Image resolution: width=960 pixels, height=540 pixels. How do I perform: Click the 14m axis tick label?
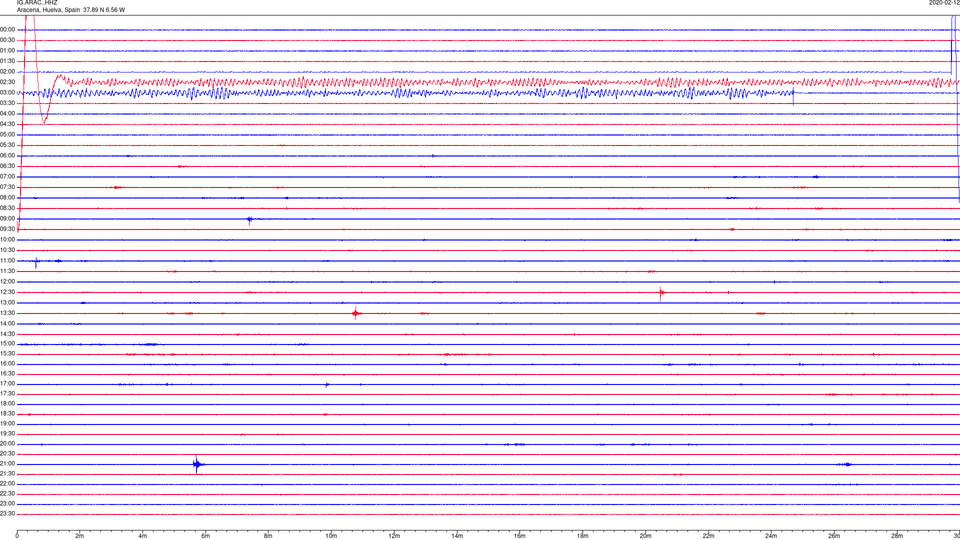[x=457, y=536]
